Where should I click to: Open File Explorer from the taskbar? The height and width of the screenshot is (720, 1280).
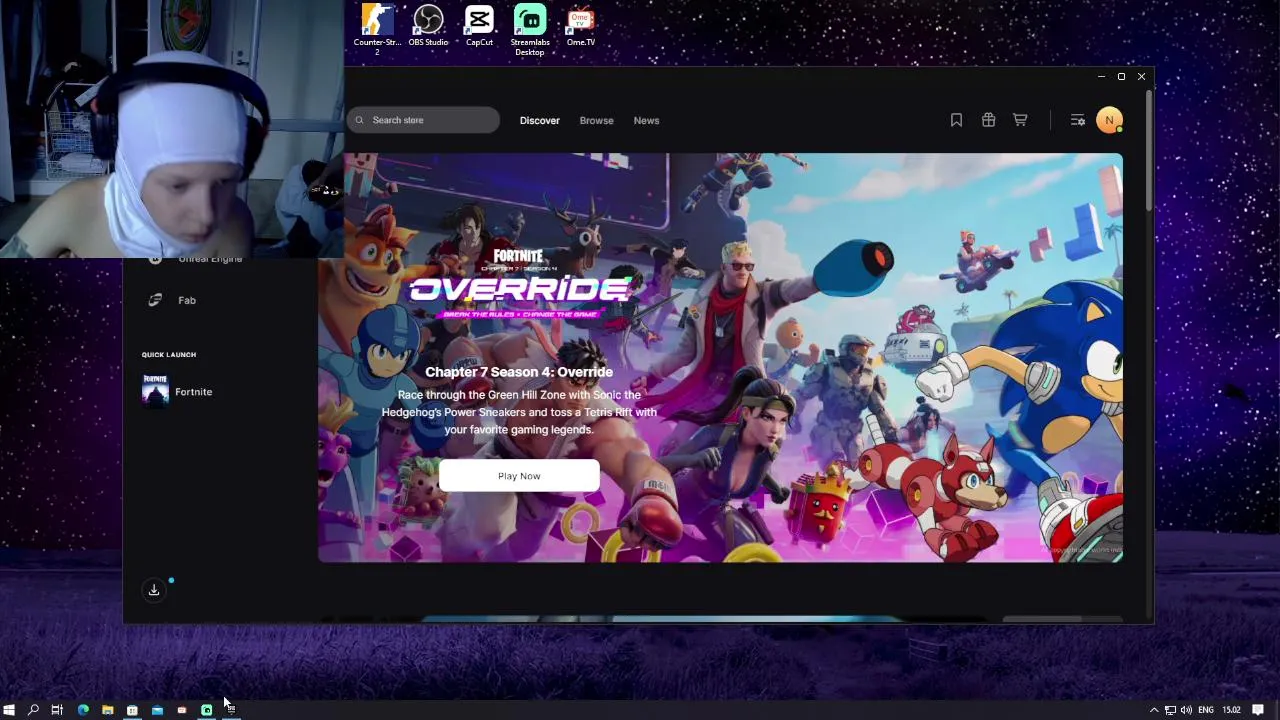click(107, 710)
